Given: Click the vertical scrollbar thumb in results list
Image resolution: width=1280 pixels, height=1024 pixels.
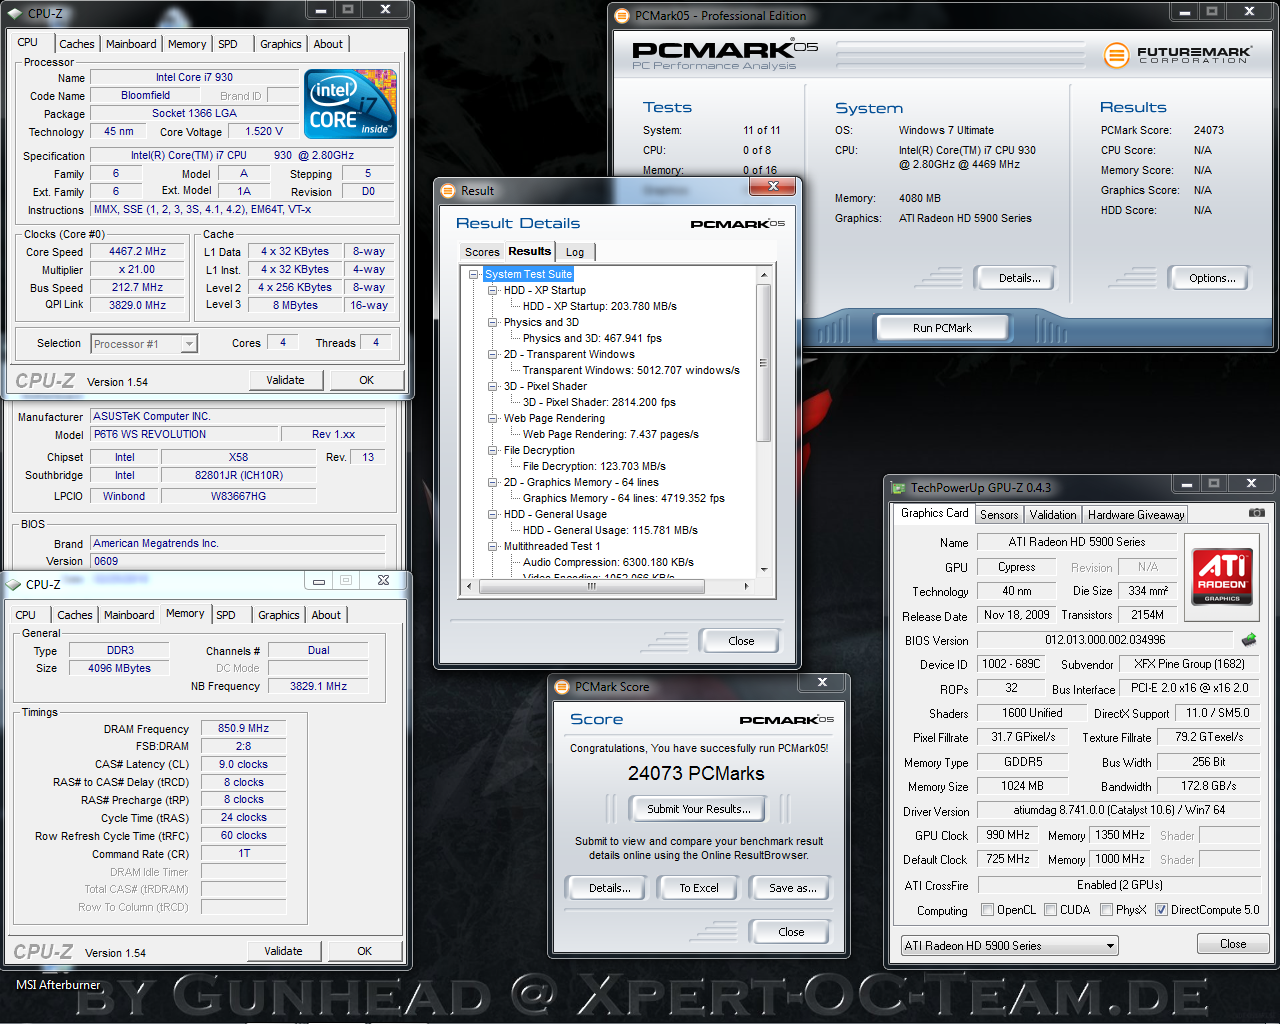Looking at the screenshot, I should (x=764, y=363).
